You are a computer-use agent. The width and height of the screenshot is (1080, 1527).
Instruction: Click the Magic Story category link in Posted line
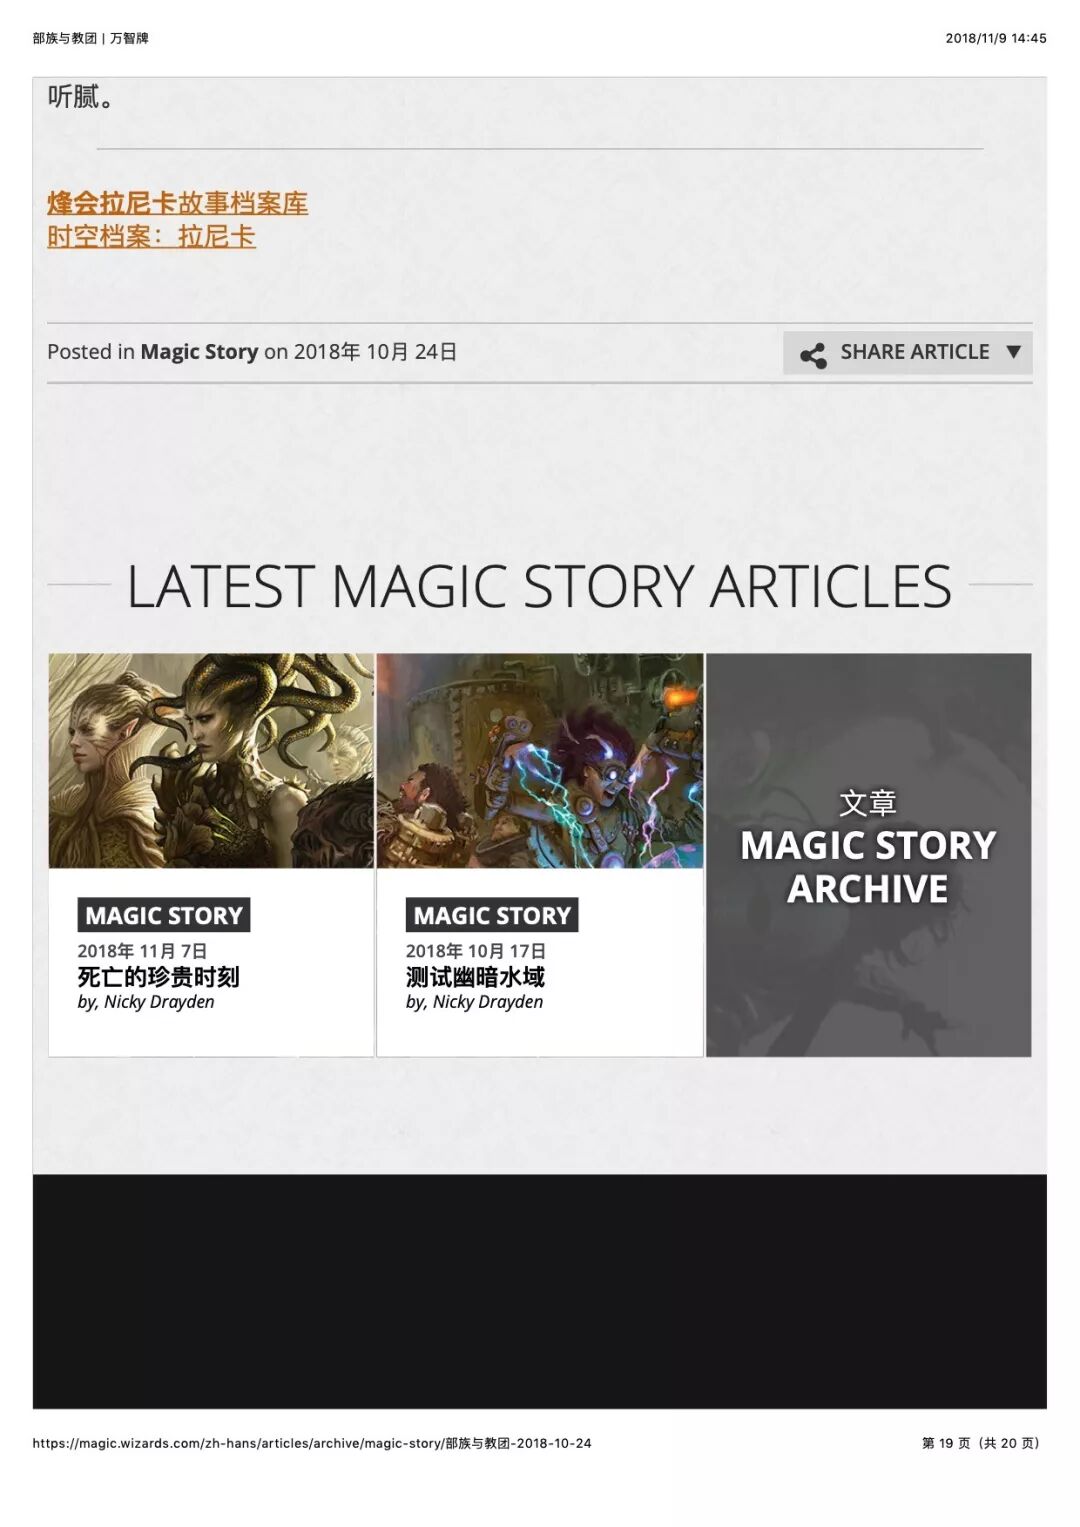(x=199, y=352)
